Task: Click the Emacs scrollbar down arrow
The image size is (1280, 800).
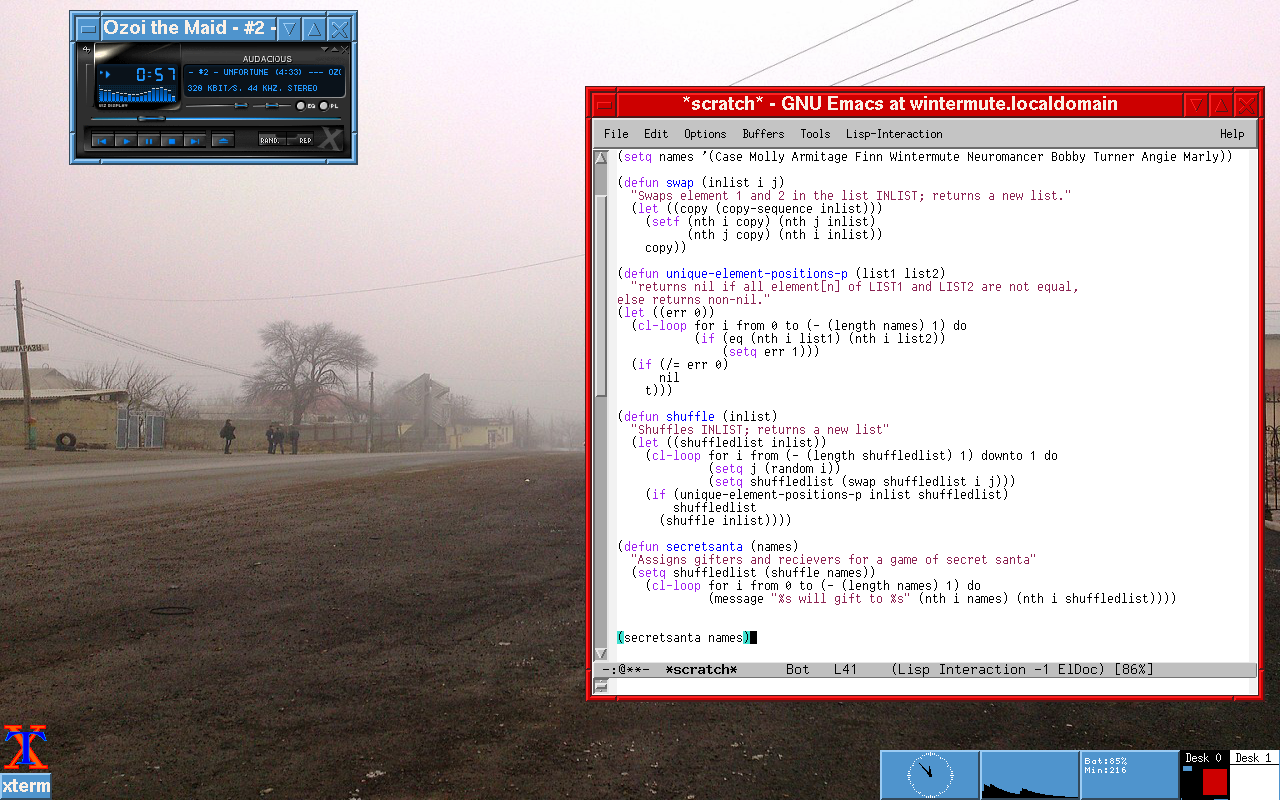Action: (601, 654)
